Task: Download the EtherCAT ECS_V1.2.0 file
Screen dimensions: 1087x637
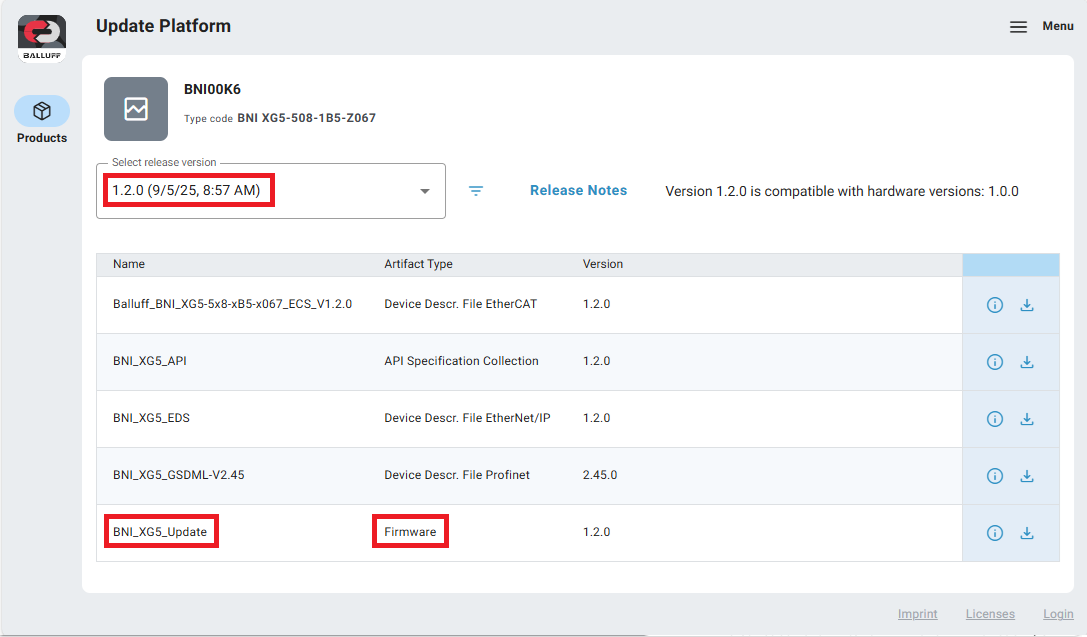Action: point(1026,305)
